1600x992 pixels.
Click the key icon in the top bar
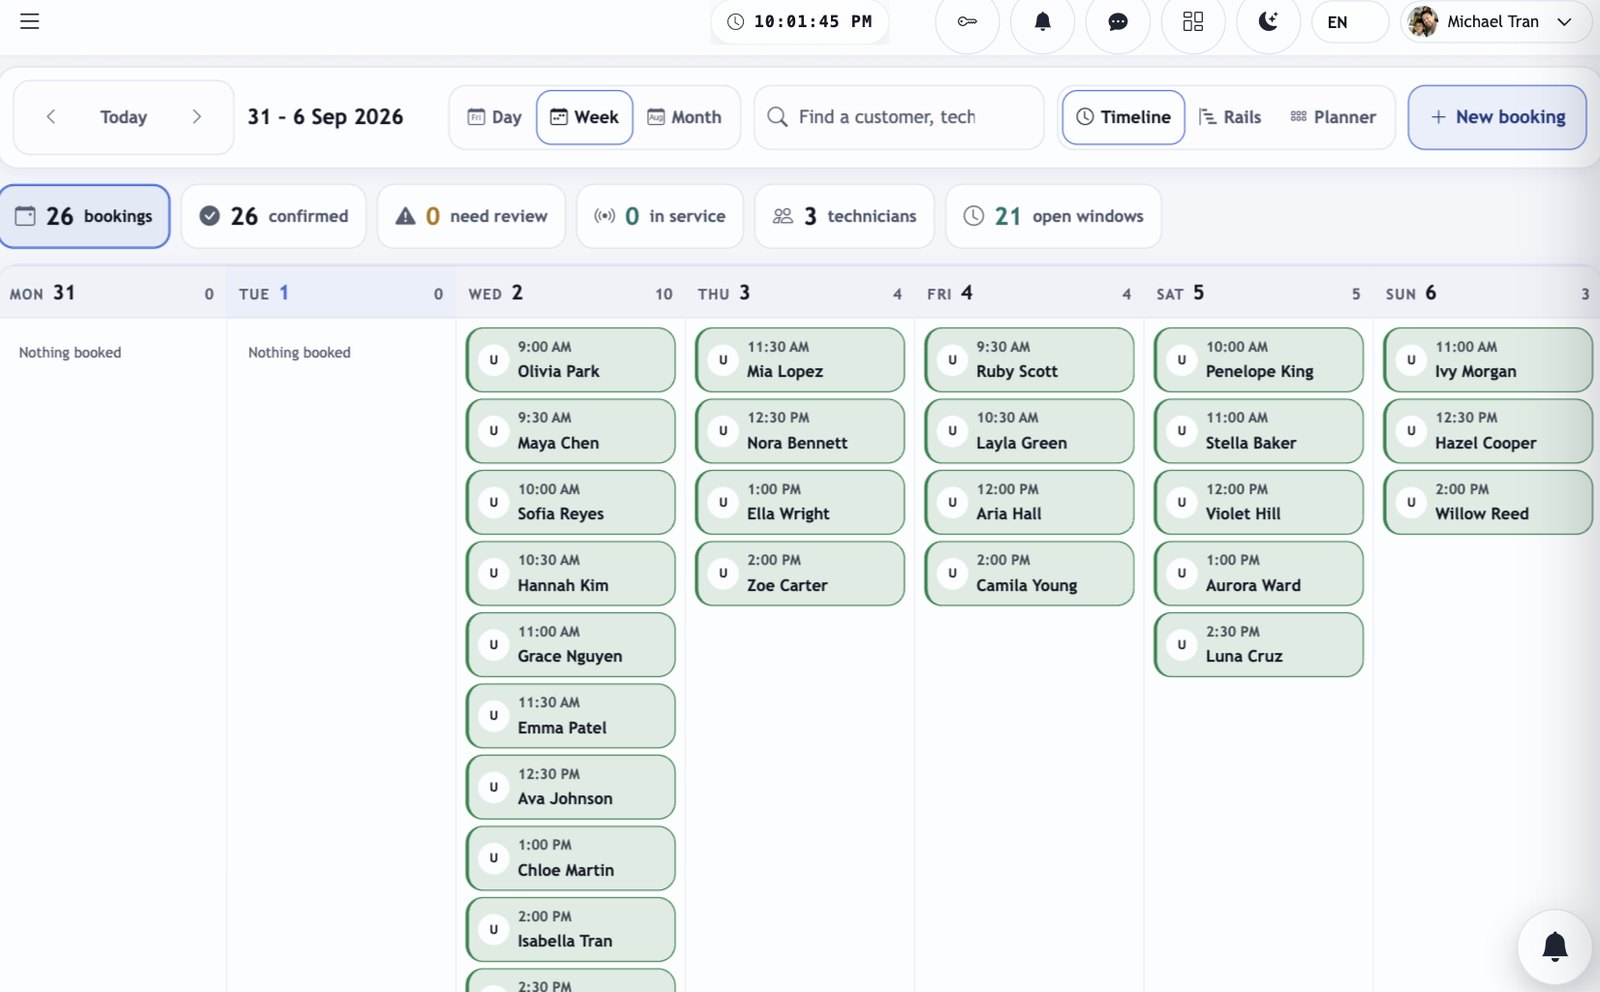click(x=967, y=21)
